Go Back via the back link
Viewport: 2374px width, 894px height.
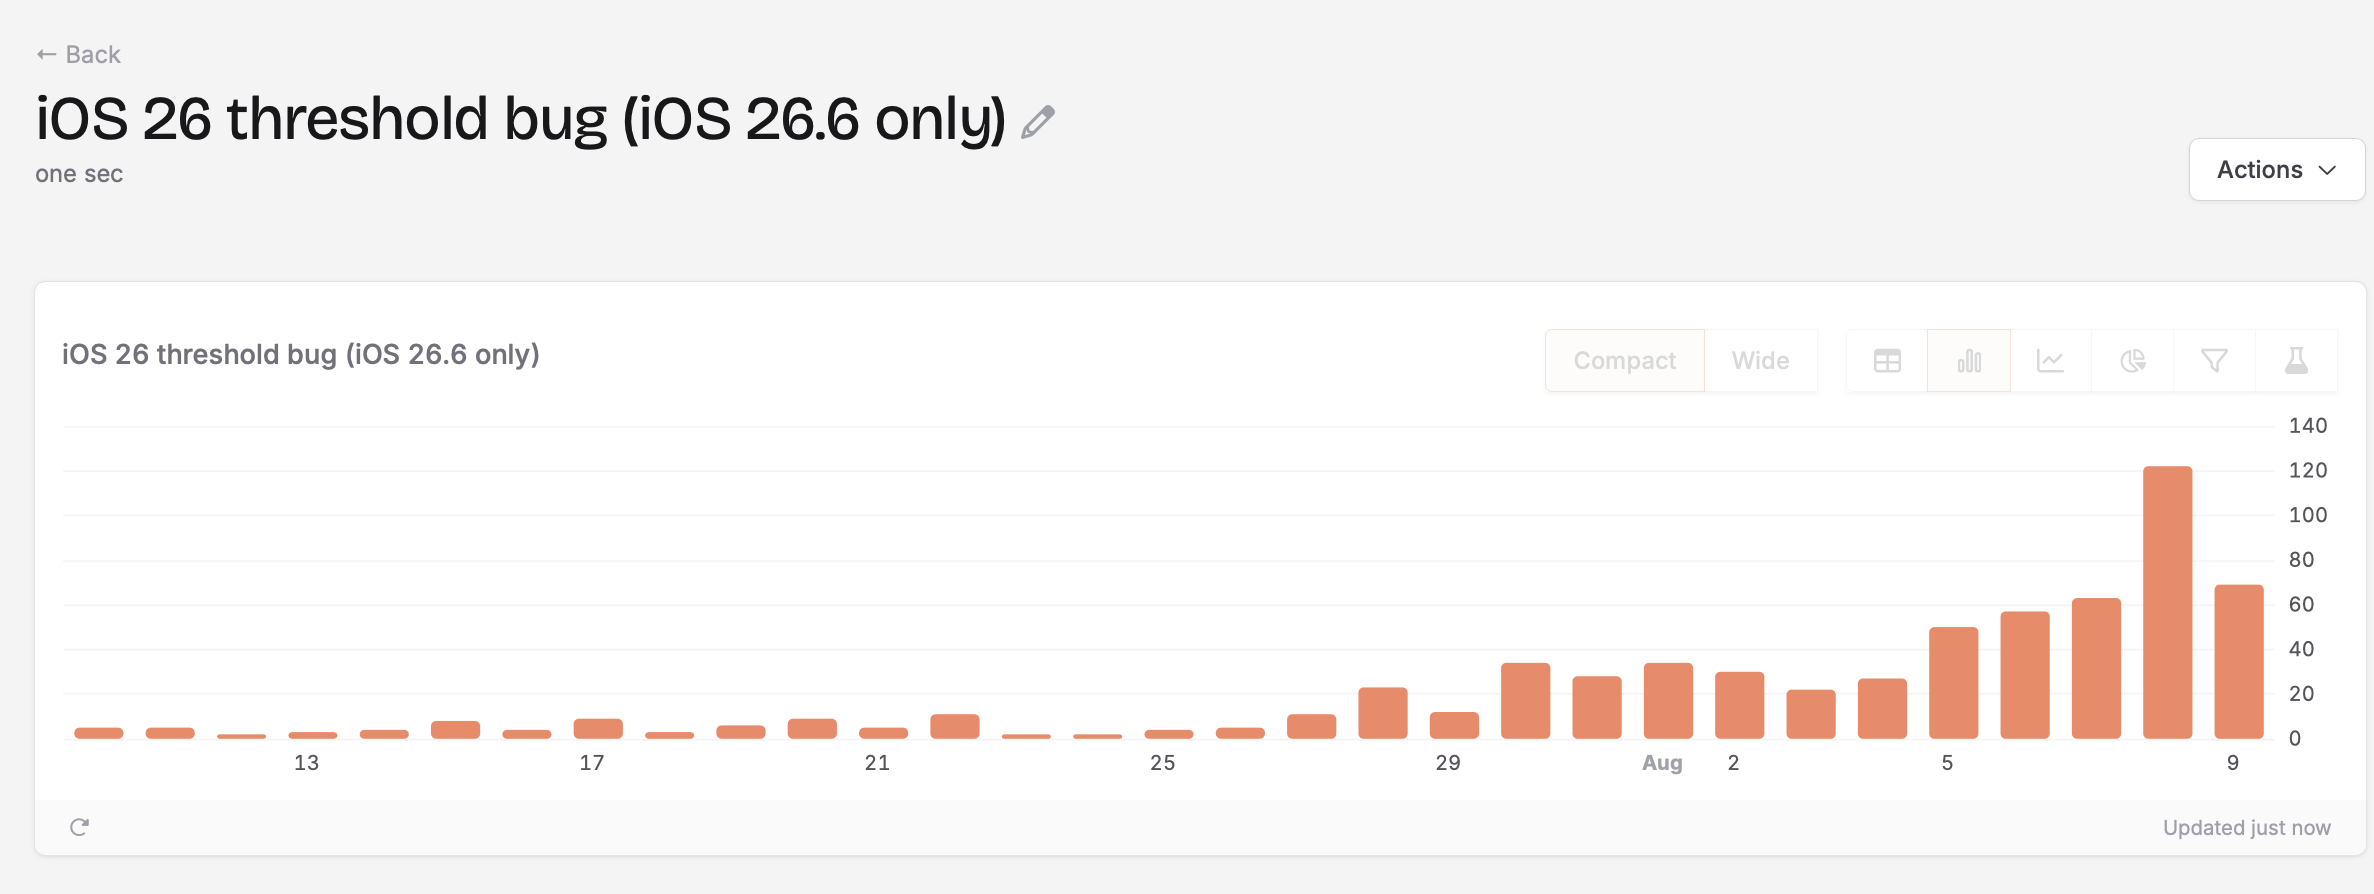pos(78,55)
